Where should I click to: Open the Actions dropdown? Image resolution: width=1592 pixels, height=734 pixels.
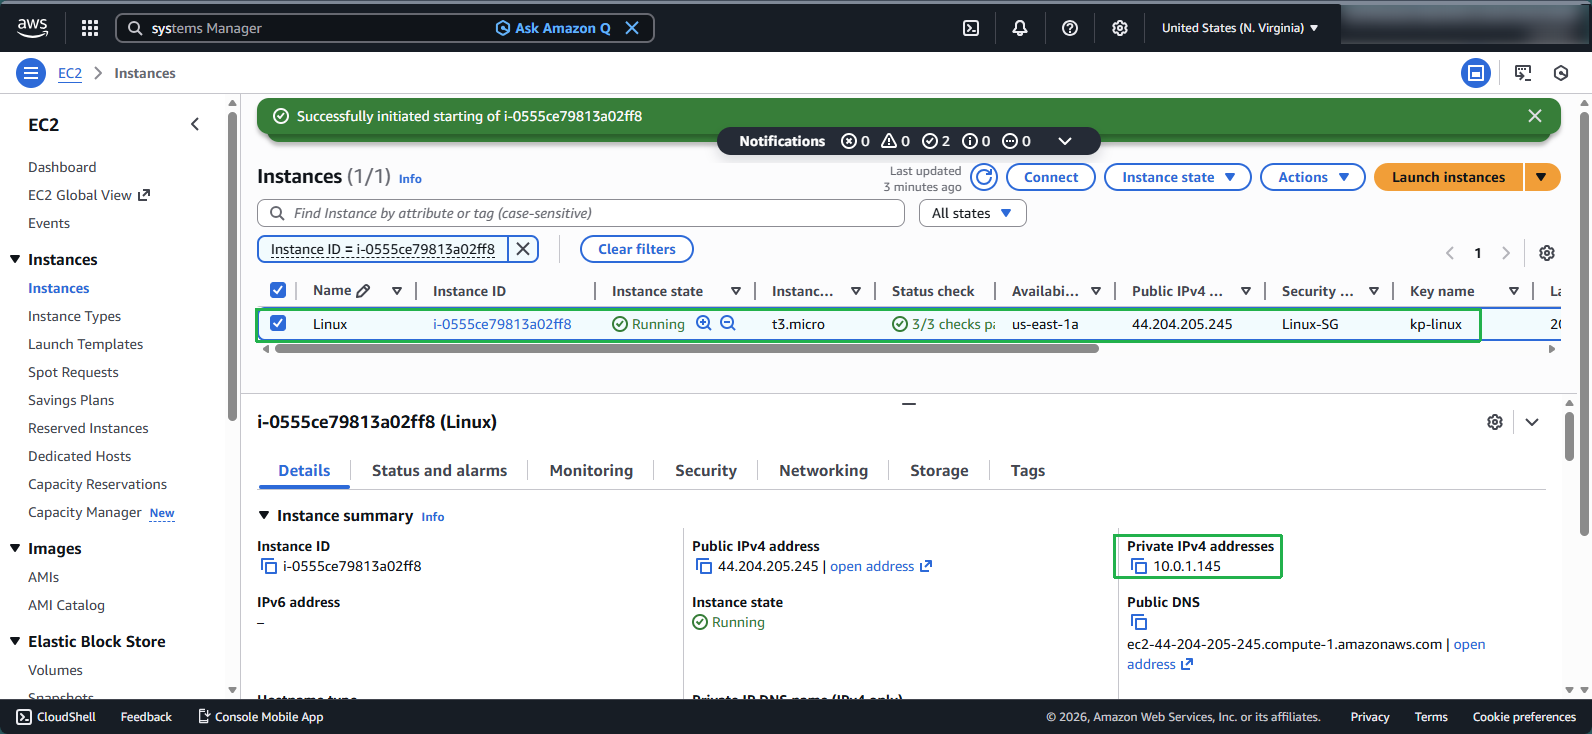click(x=1313, y=177)
